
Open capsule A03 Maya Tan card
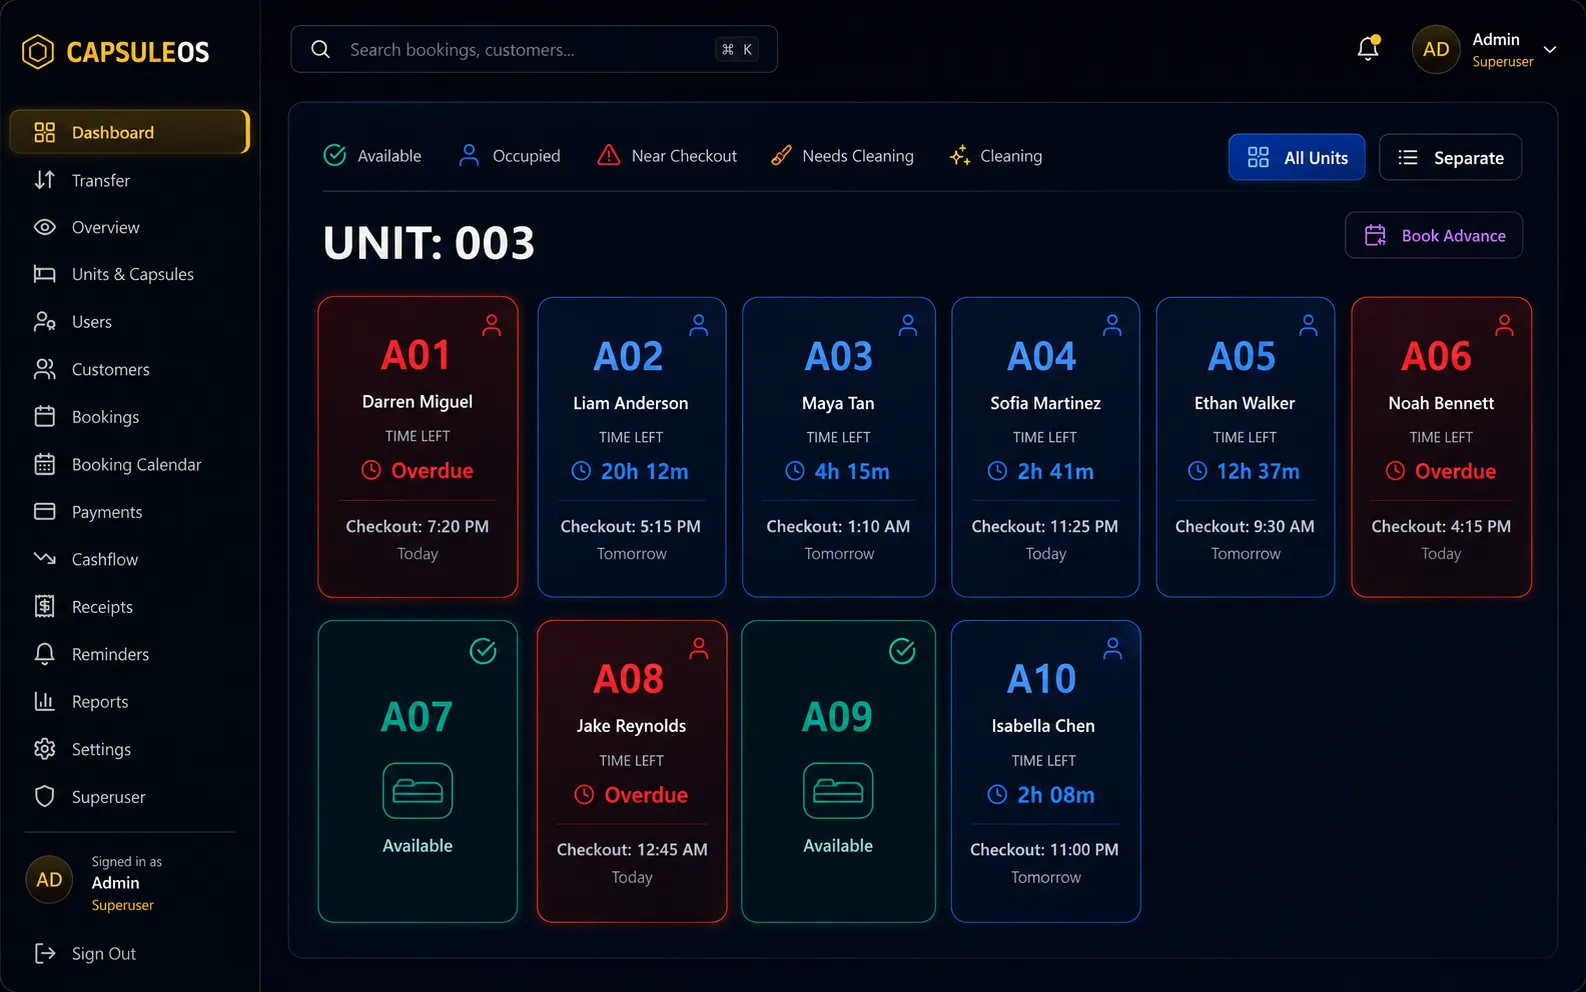(839, 447)
